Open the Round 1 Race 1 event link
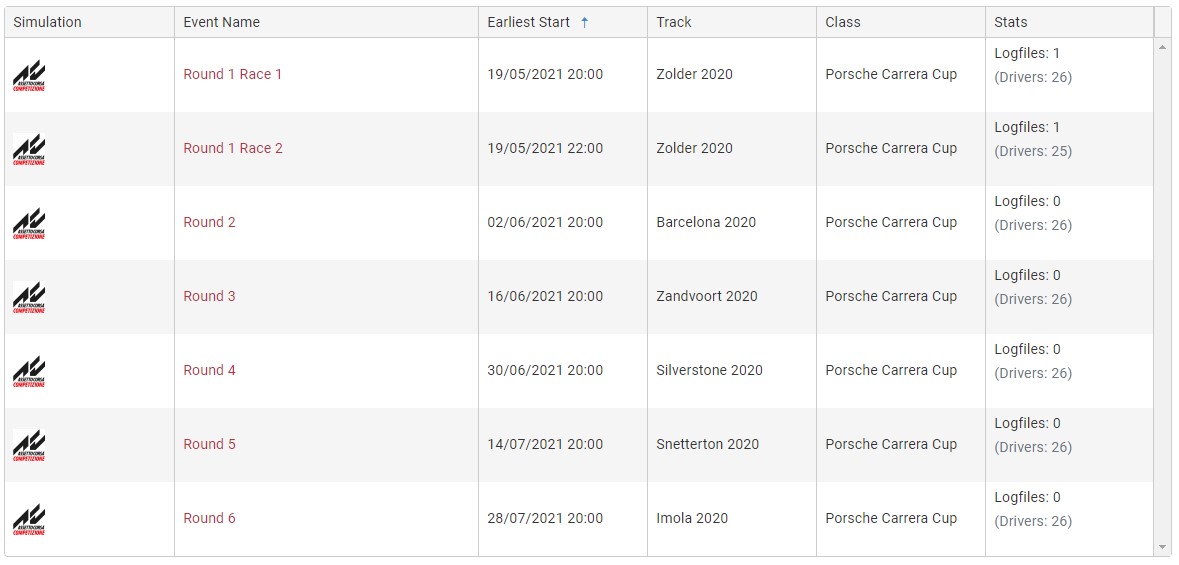The height and width of the screenshot is (565, 1179). click(x=233, y=74)
